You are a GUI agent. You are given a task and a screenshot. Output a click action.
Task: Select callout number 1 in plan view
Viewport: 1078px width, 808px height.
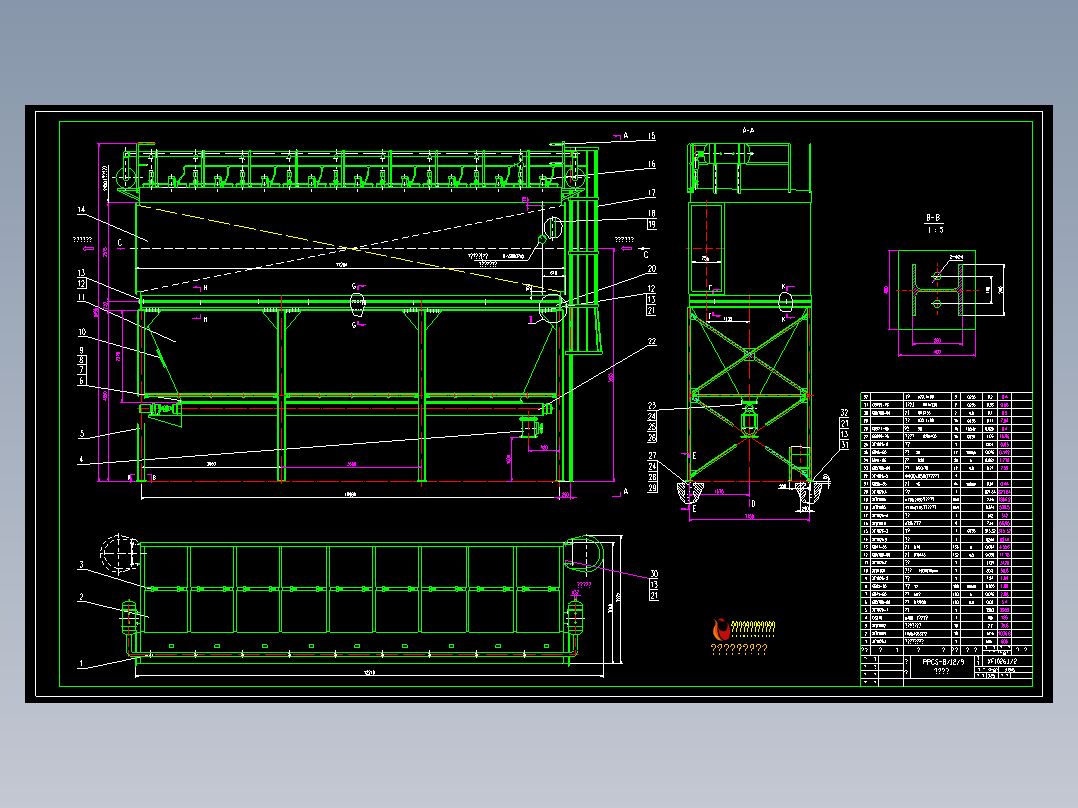[81, 664]
